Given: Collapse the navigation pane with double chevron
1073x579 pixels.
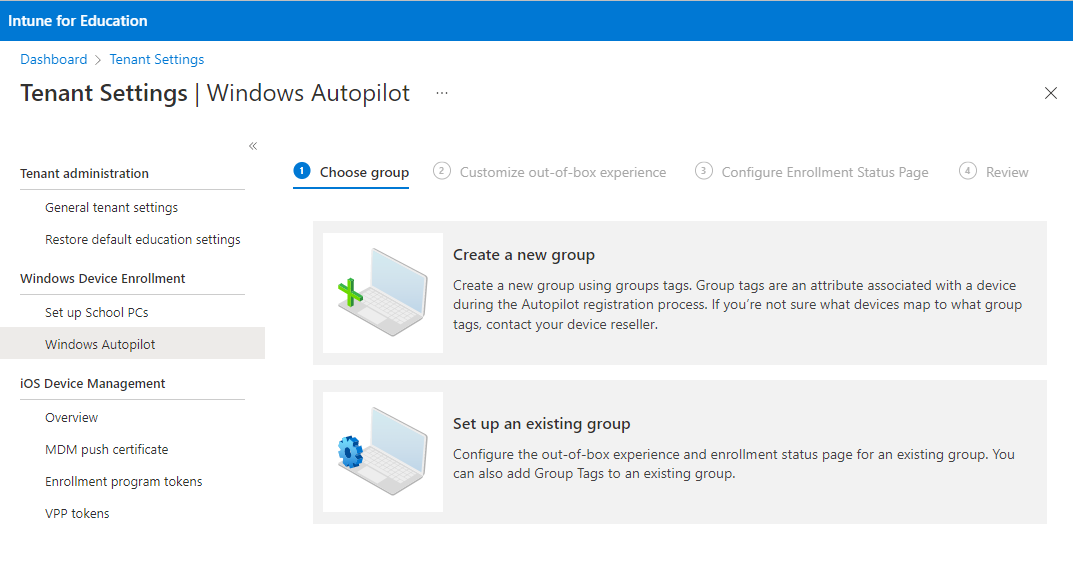Looking at the screenshot, I should (x=253, y=145).
